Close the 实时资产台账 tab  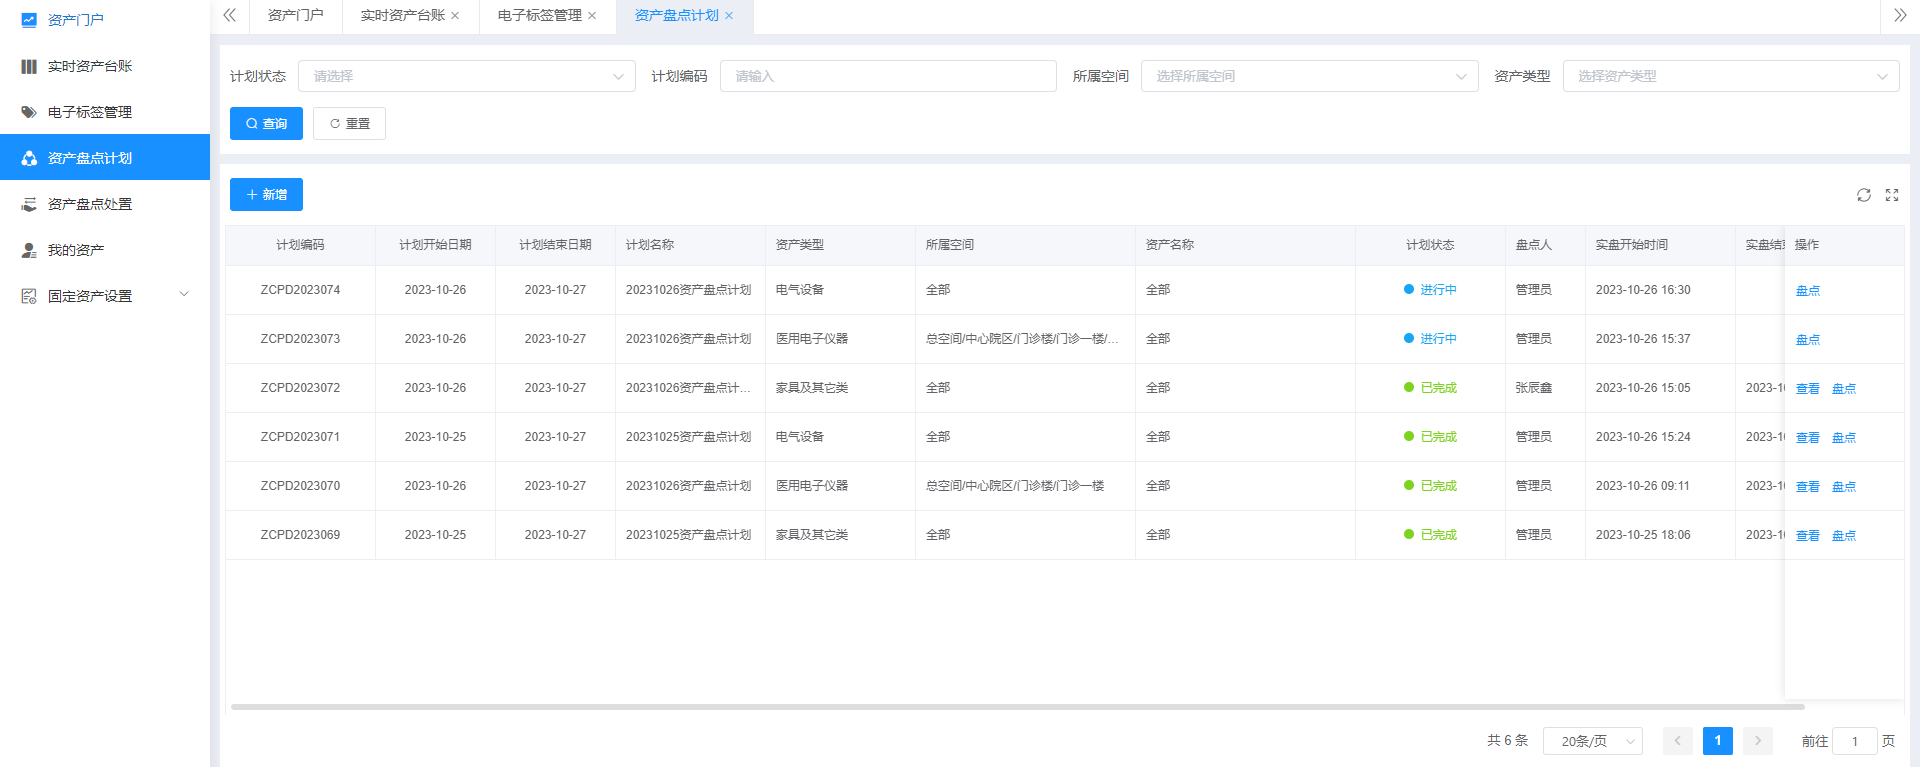[455, 16]
